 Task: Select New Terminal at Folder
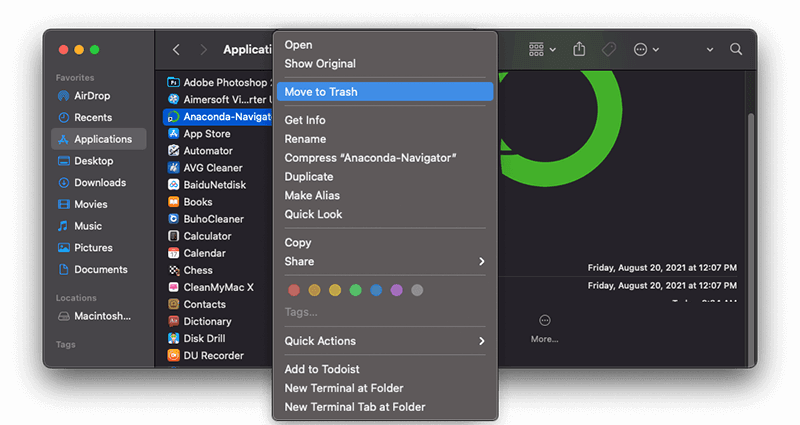(385, 388)
